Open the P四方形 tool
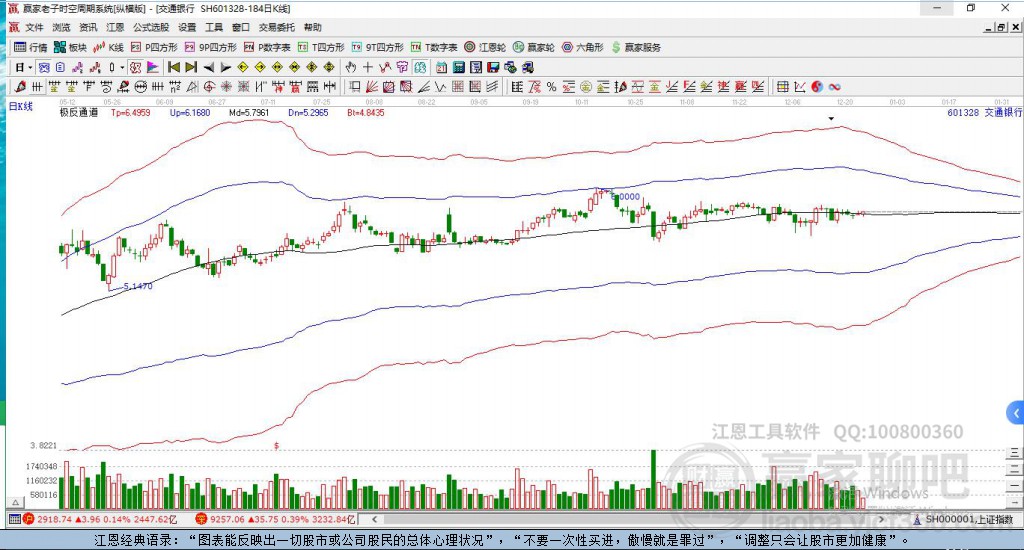 [153, 47]
